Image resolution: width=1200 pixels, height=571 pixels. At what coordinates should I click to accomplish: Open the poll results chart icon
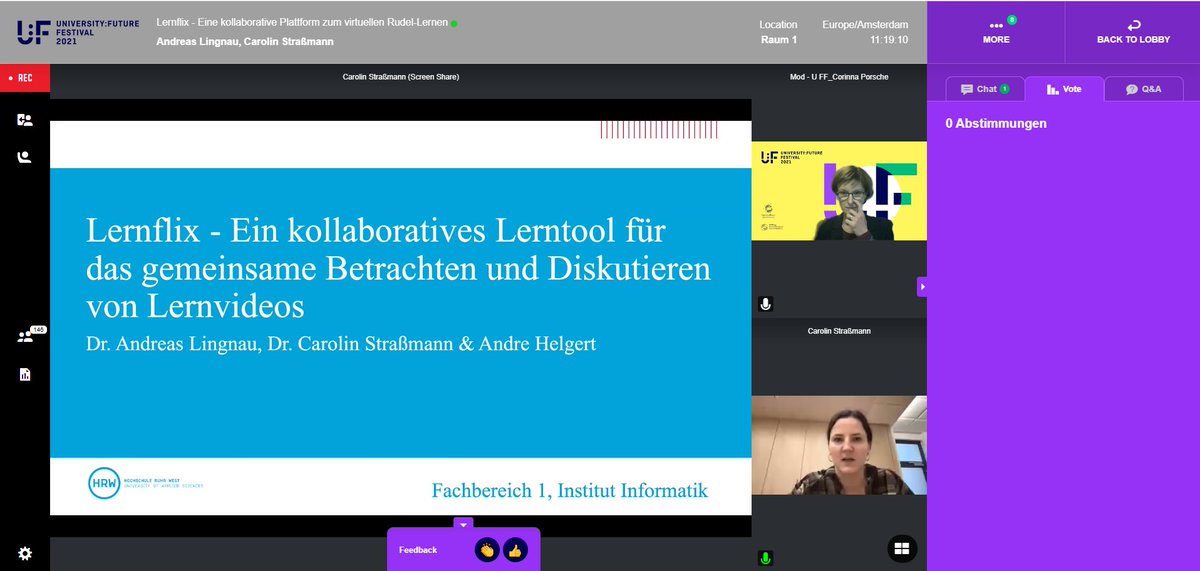(x=25, y=374)
